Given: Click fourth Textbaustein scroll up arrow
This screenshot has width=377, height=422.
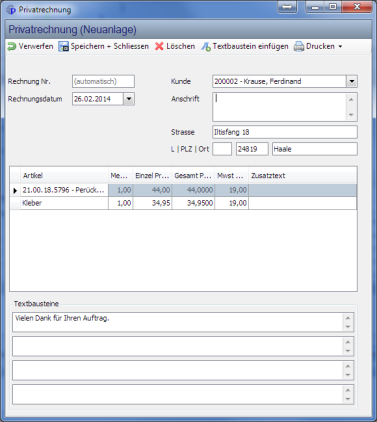Looking at the screenshot, I should (348, 390).
